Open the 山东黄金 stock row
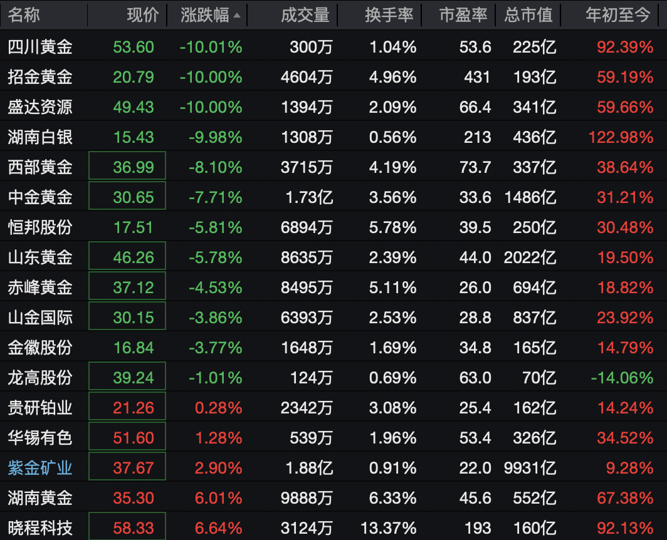The width and height of the screenshot is (667, 540). [40, 257]
